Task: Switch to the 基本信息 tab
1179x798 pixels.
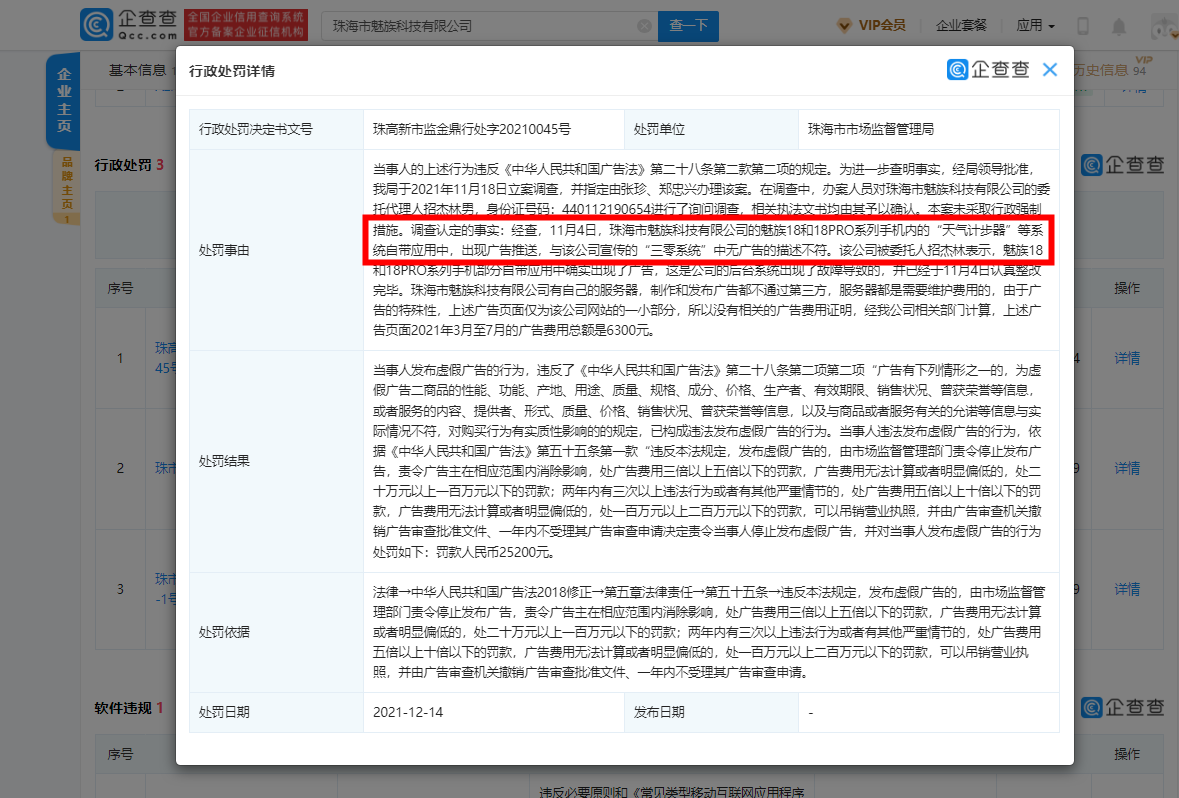Action: 135,70
